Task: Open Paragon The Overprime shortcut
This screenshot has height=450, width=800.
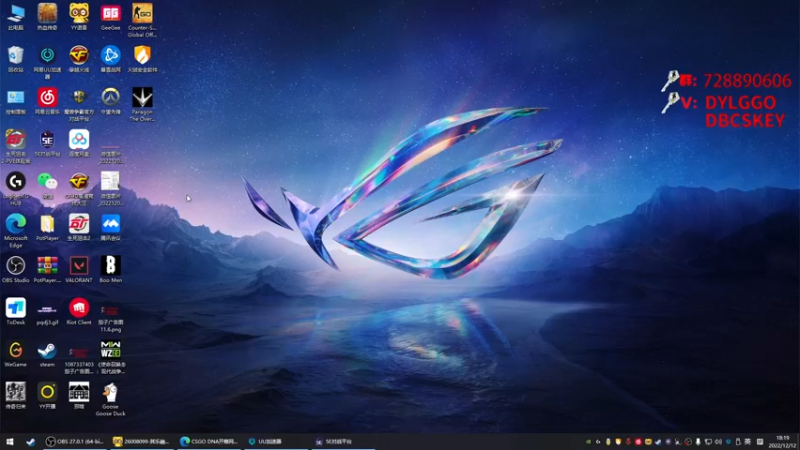Action: pyautogui.click(x=142, y=104)
